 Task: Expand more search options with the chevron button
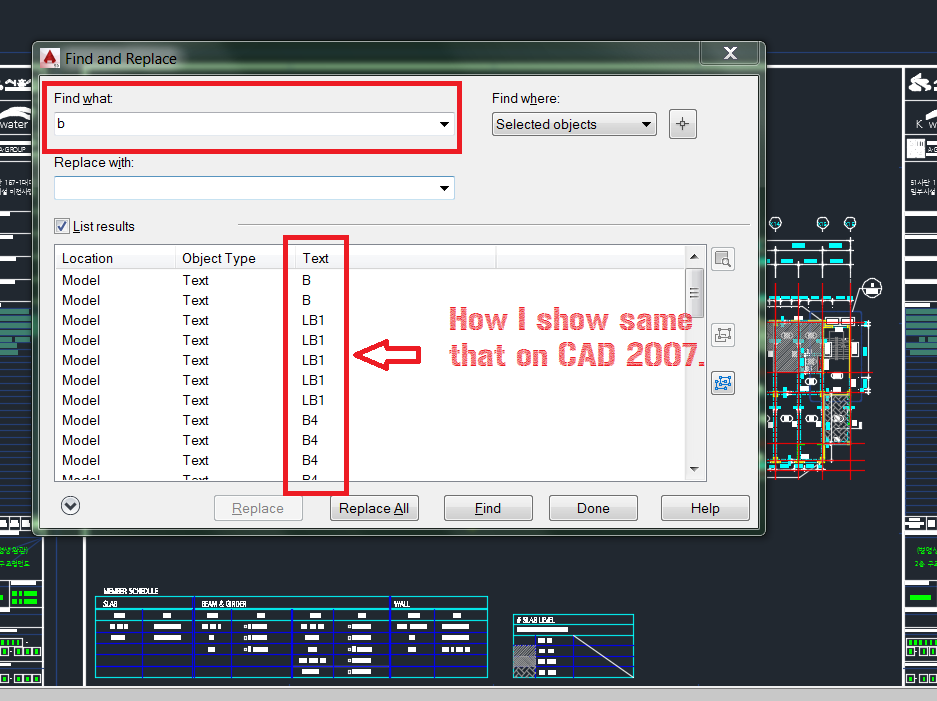coord(70,506)
